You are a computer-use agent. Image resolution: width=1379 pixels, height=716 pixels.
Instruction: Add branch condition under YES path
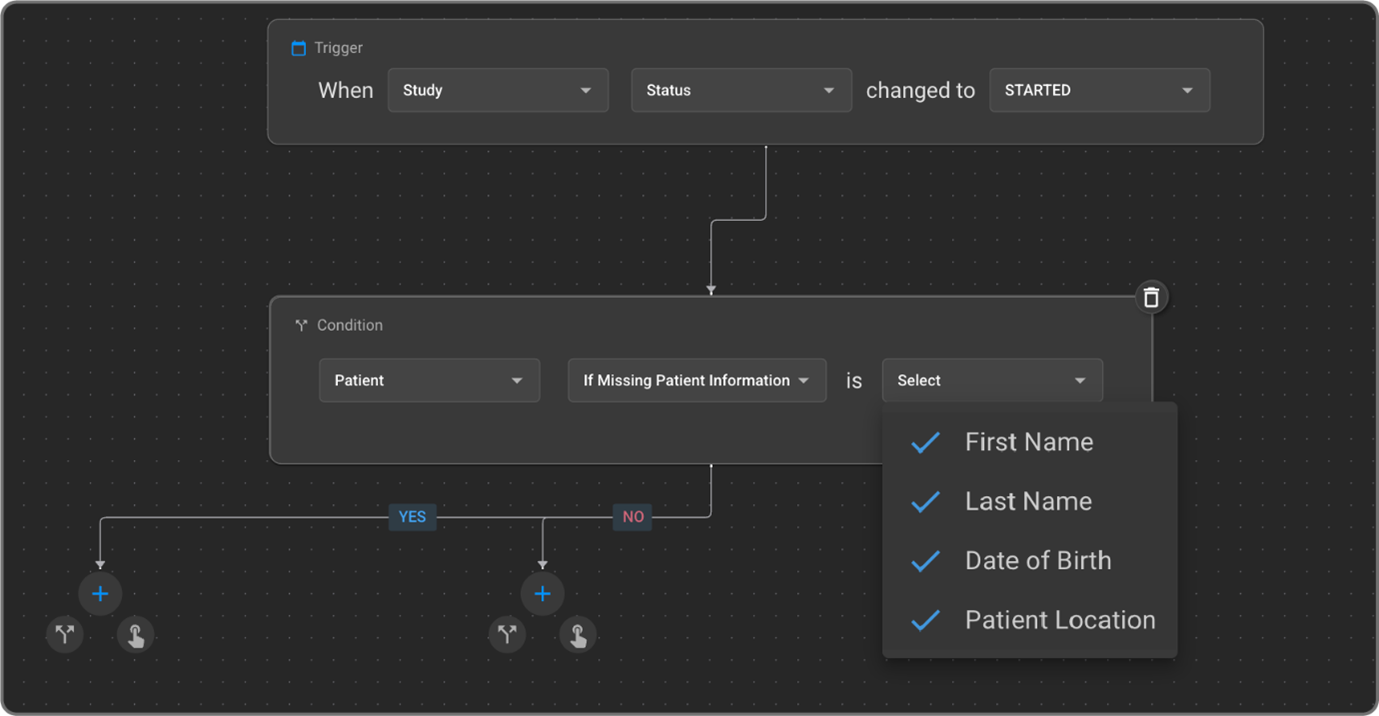point(65,634)
